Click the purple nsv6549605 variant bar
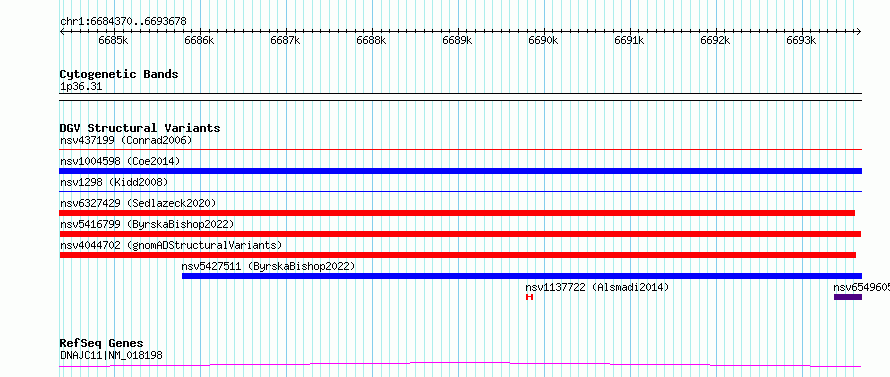This screenshot has height=377, width=890. 848,297
